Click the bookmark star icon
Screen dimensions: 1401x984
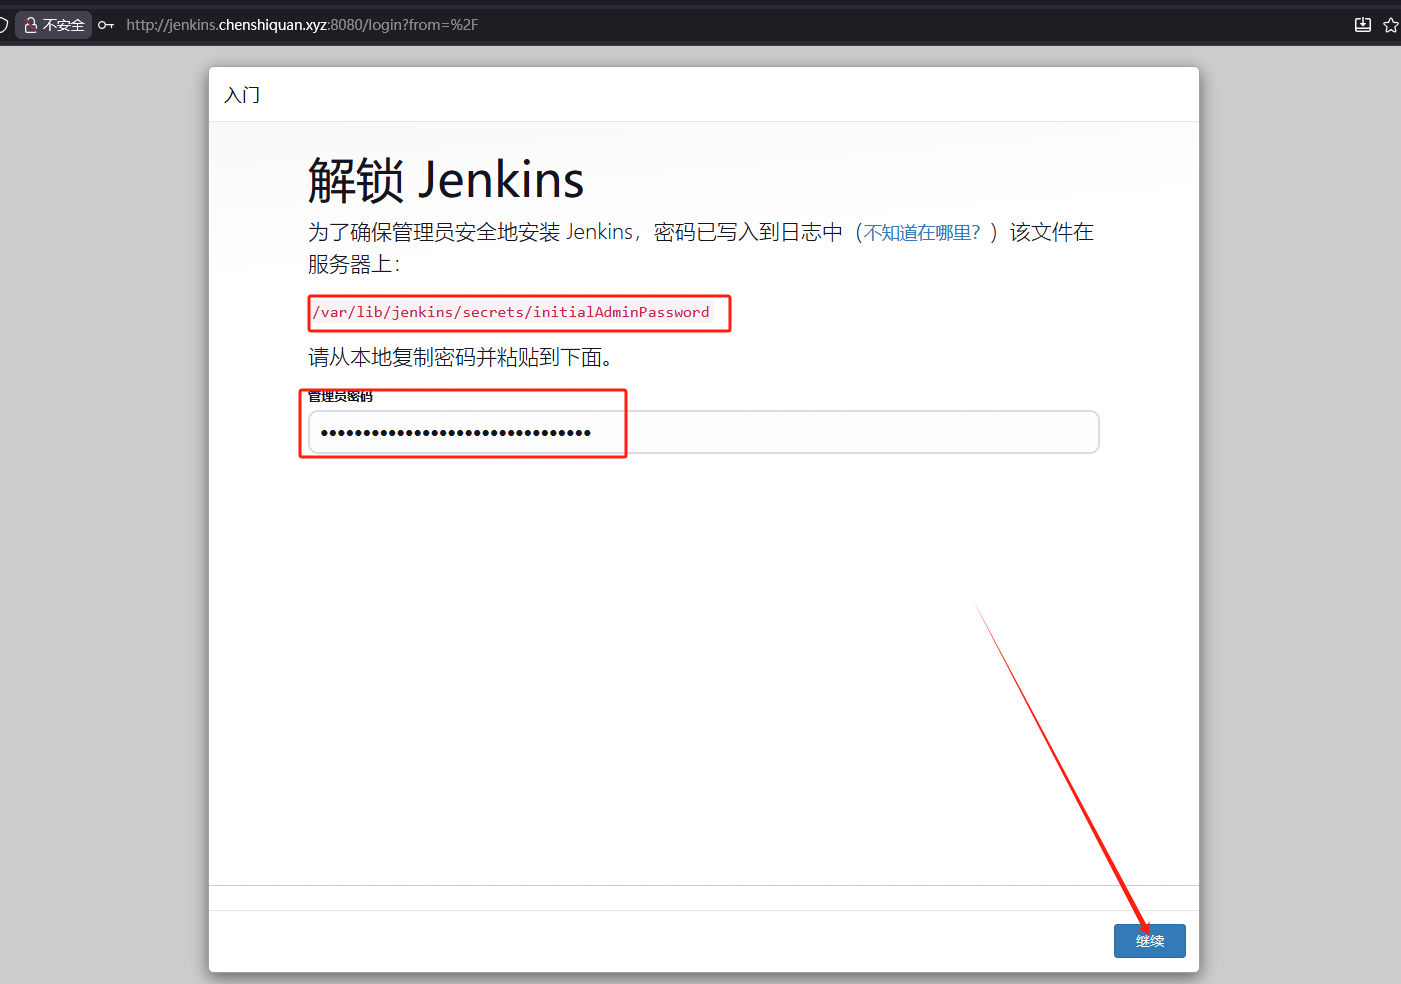click(1391, 25)
